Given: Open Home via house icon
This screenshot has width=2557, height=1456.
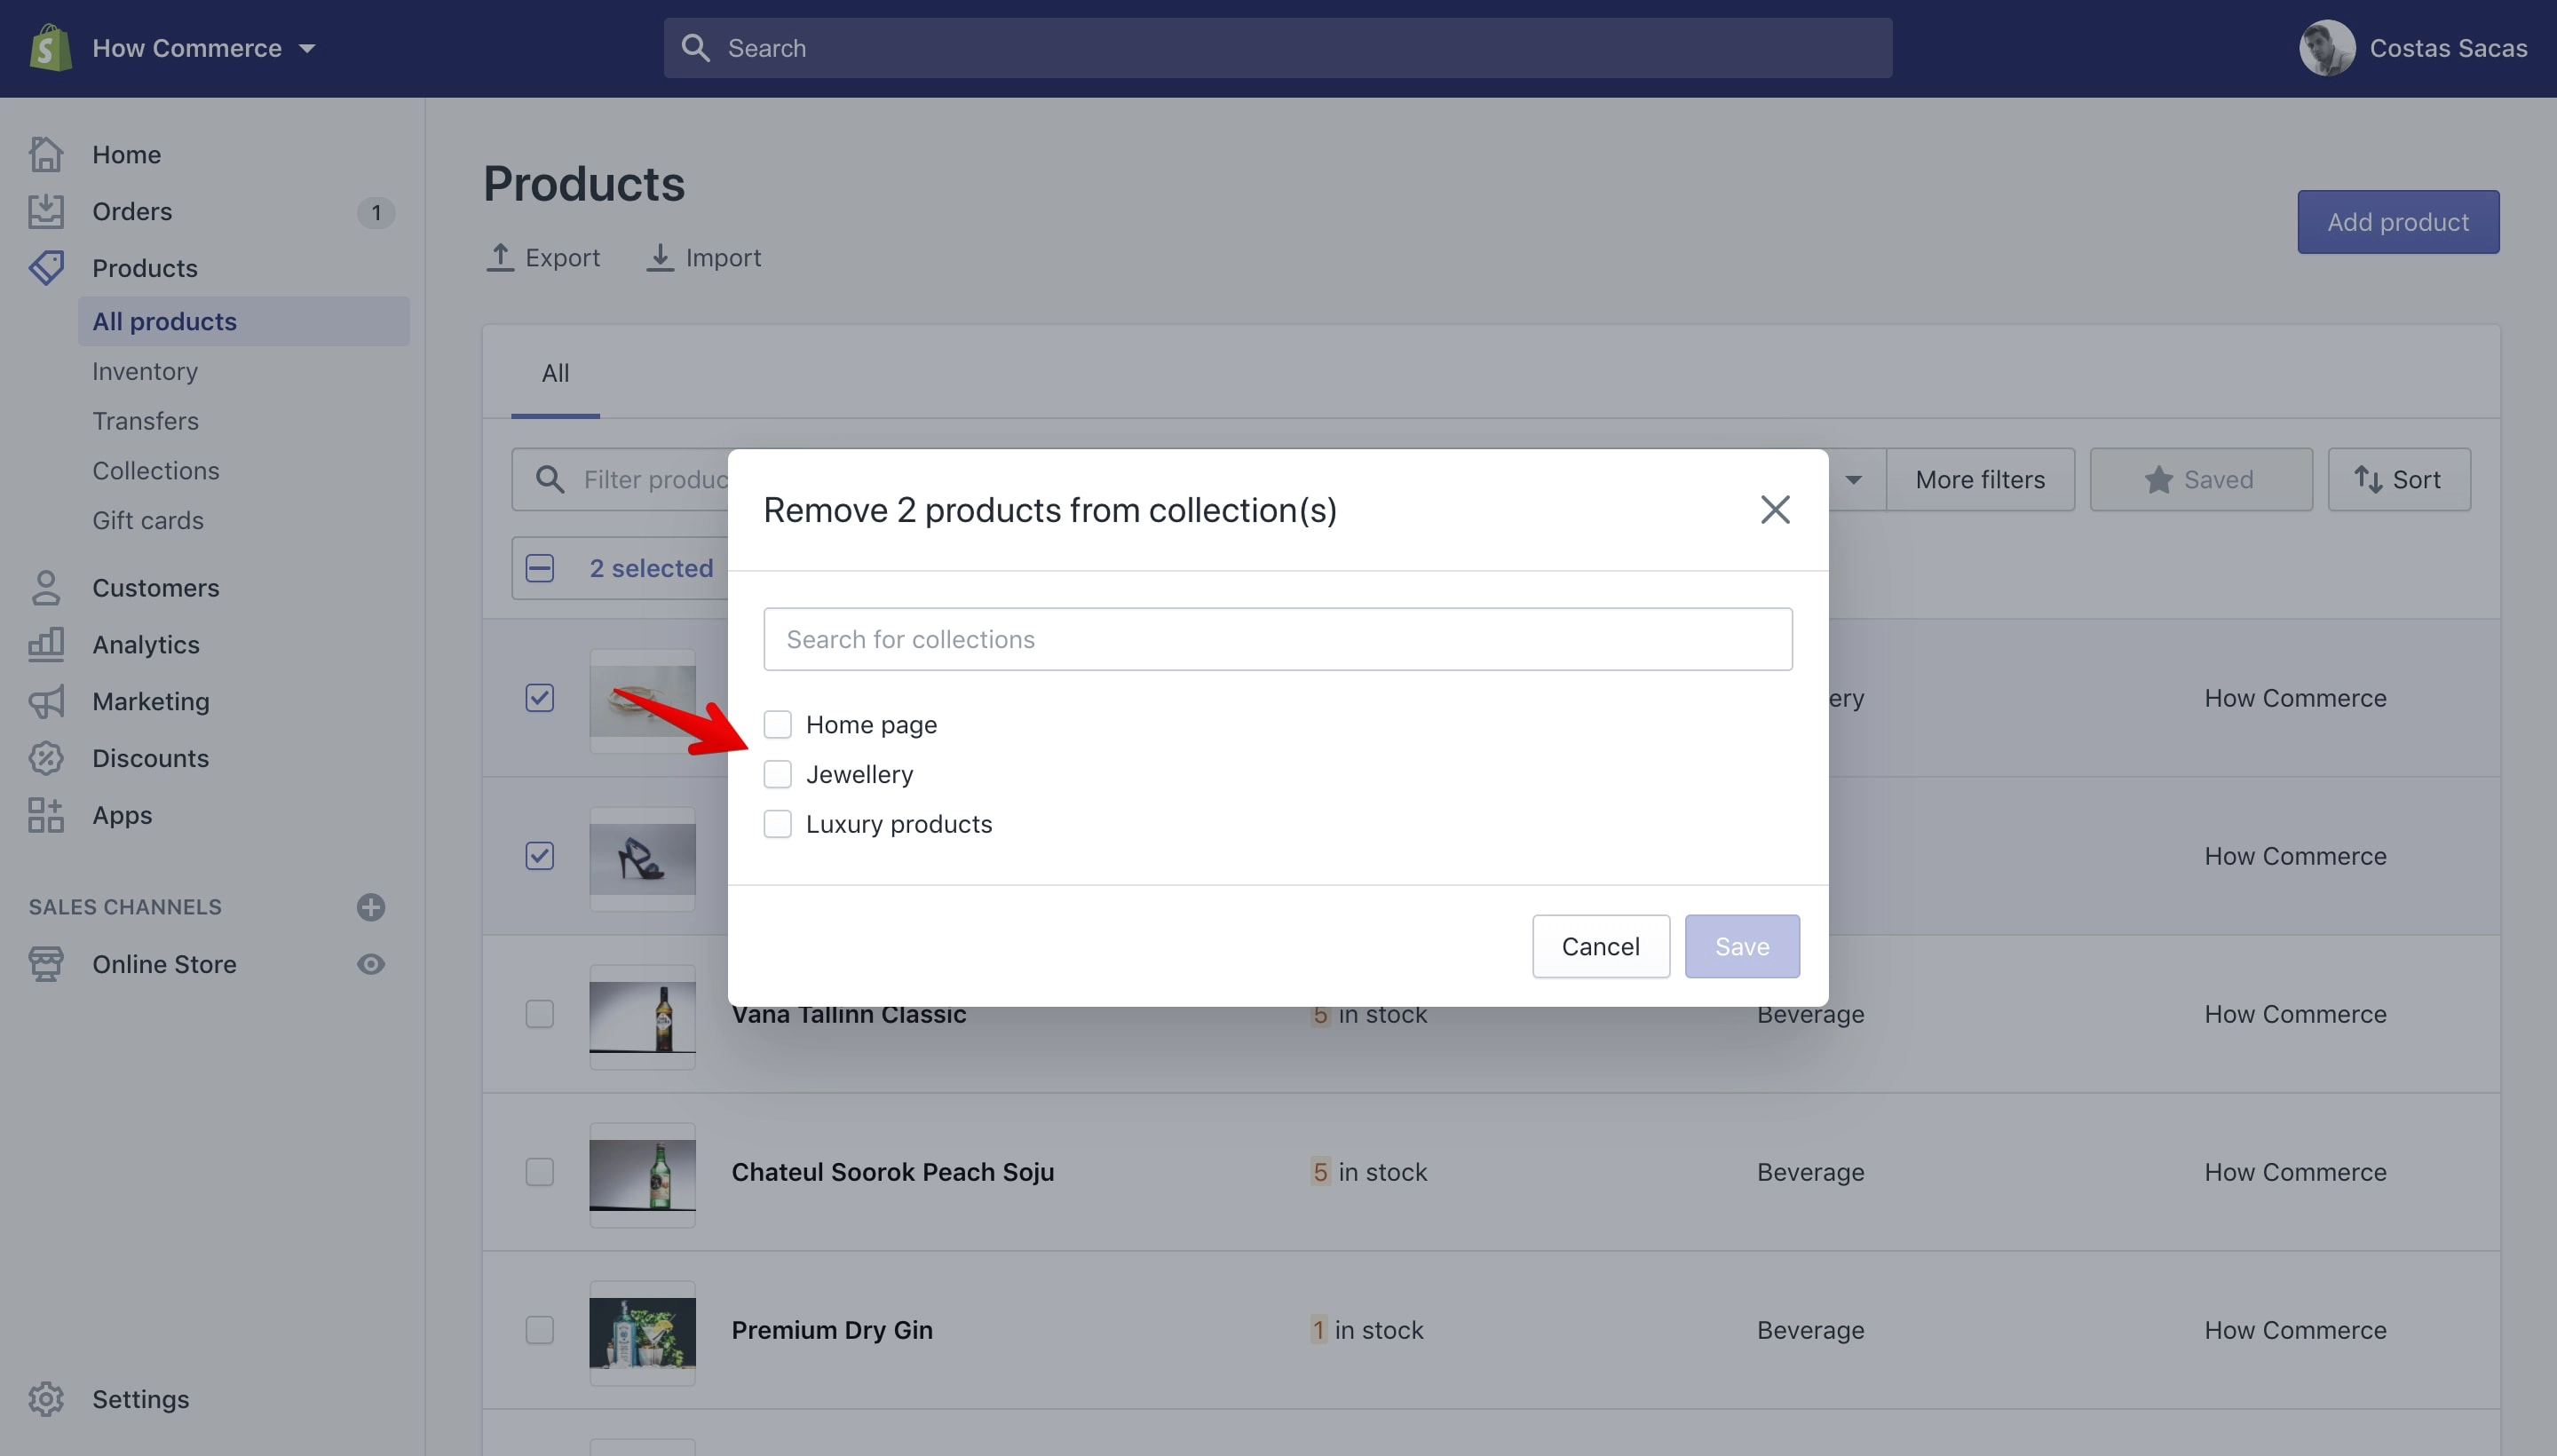Looking at the screenshot, I should tap(46, 154).
